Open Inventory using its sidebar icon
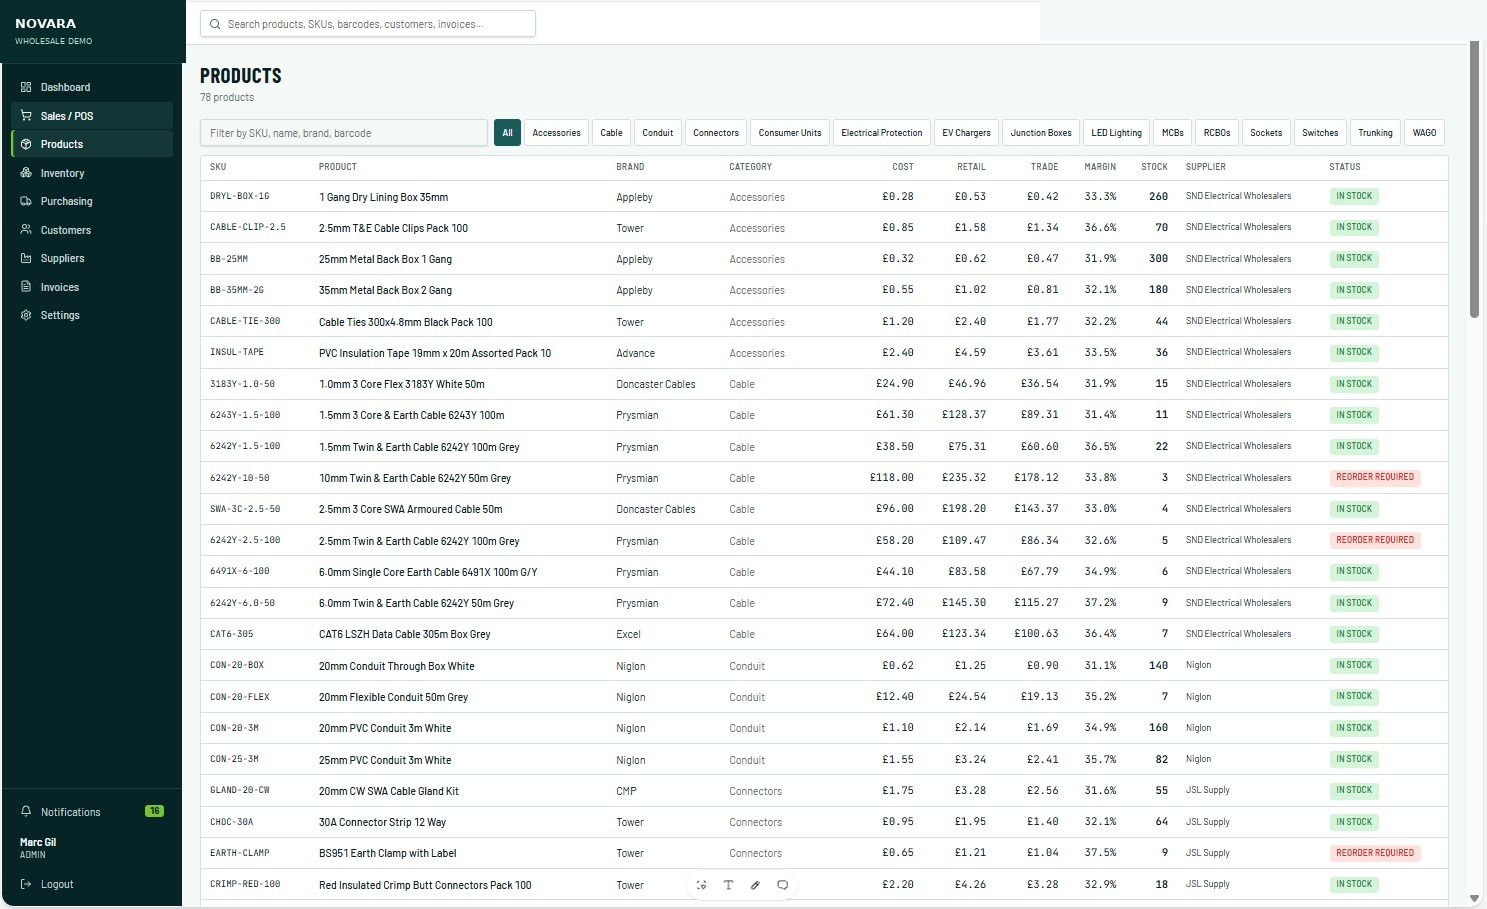Screen dimensions: 1487x909 coord(26,173)
